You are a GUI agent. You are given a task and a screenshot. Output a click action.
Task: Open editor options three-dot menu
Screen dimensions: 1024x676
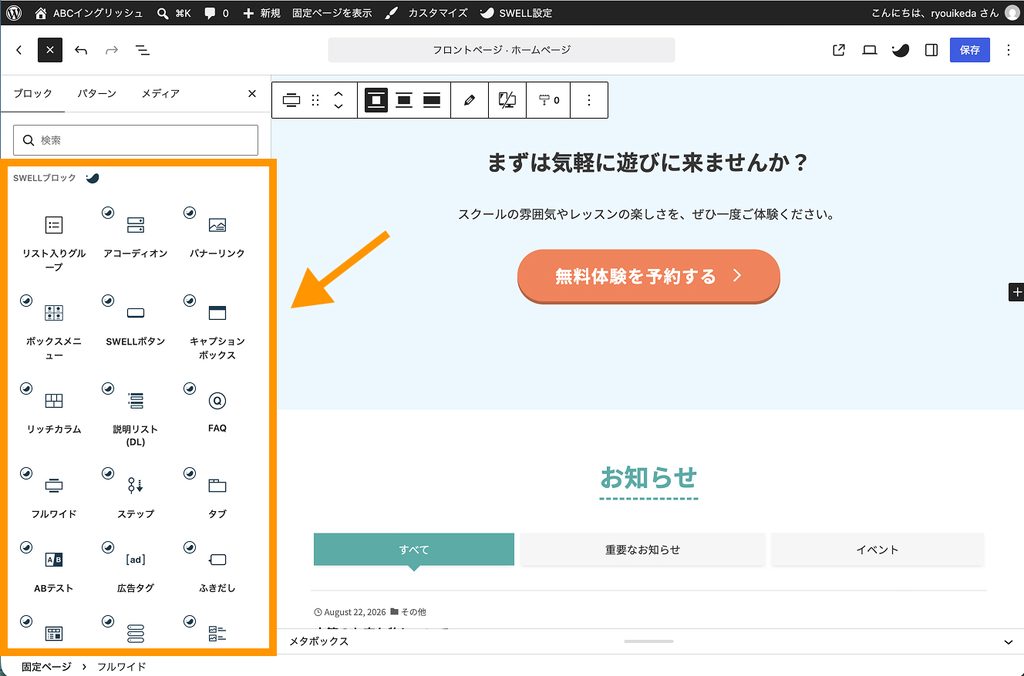coord(1008,50)
